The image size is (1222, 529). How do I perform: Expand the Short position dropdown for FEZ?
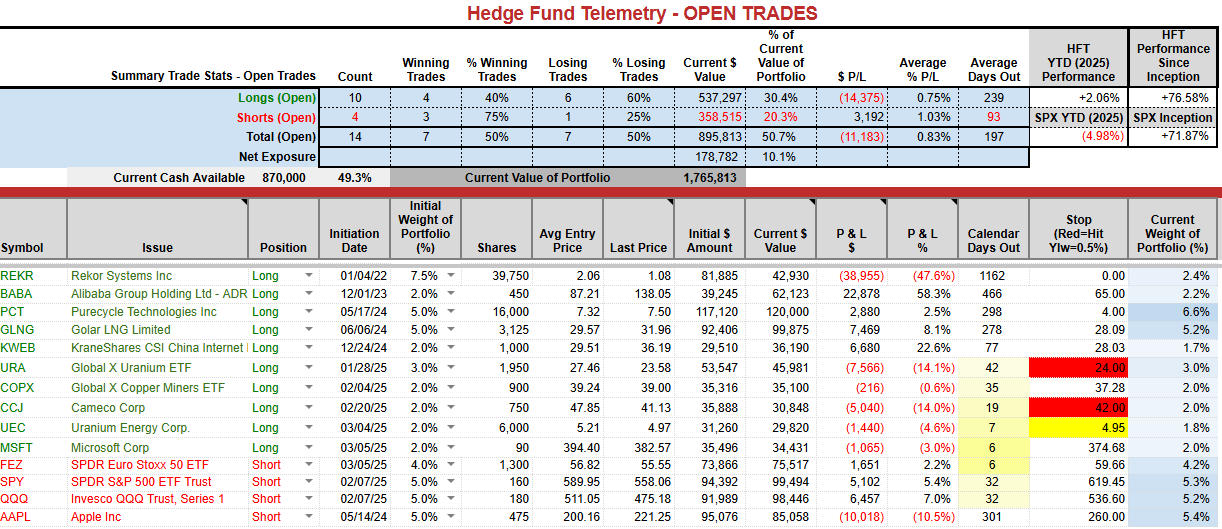[308, 465]
